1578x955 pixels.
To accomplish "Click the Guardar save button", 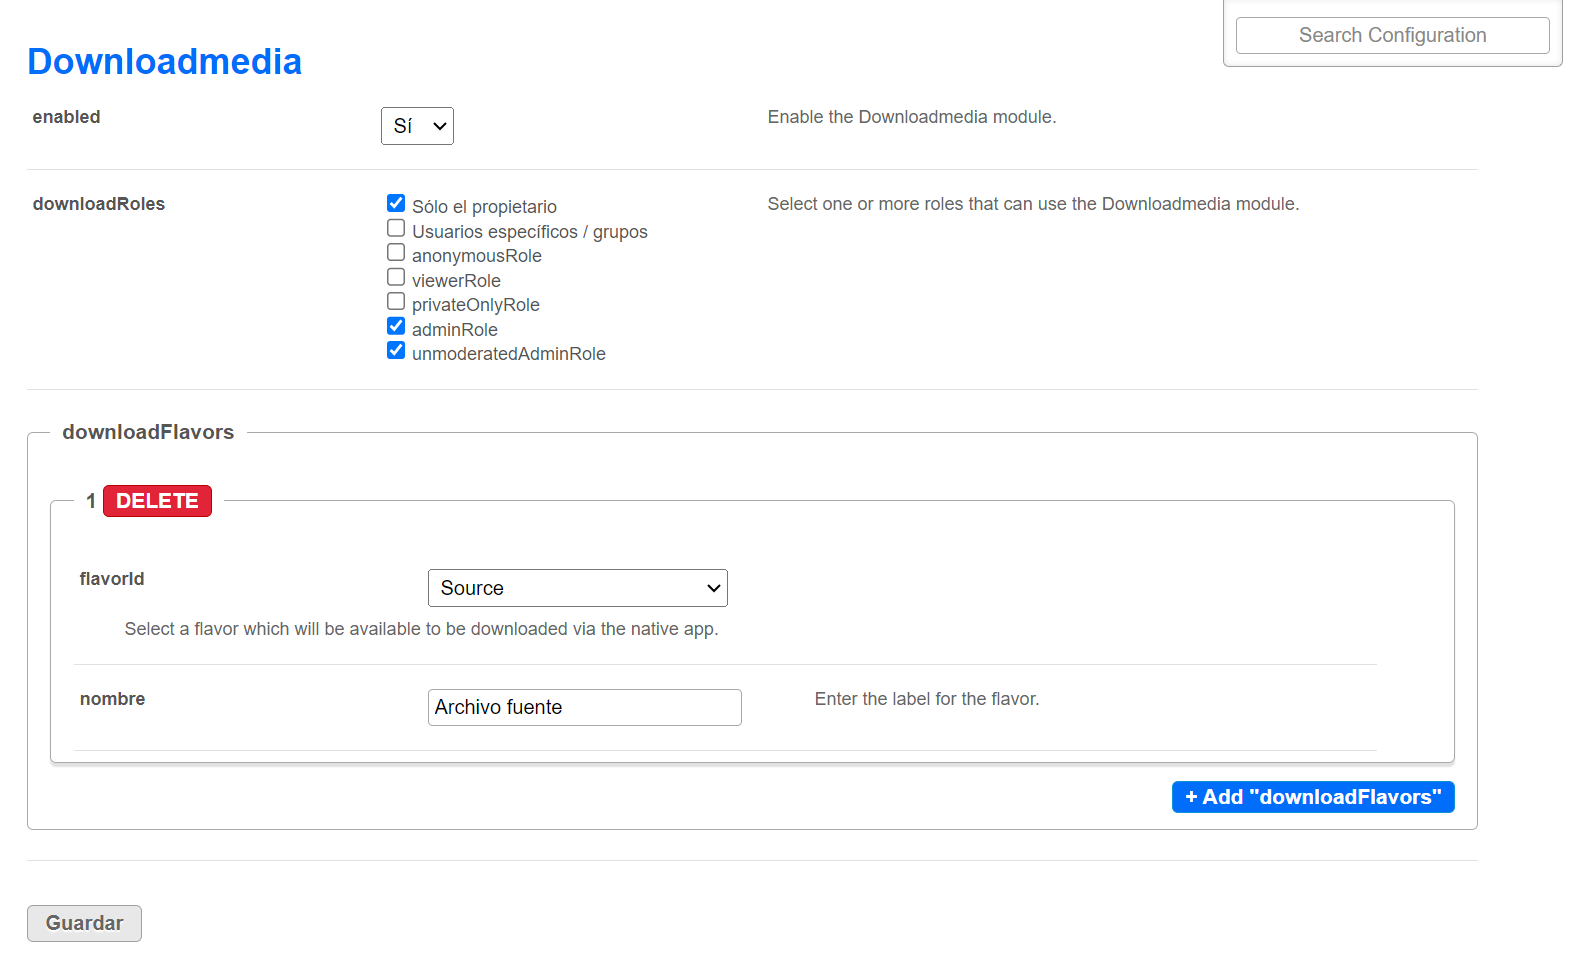I will pos(84,923).
